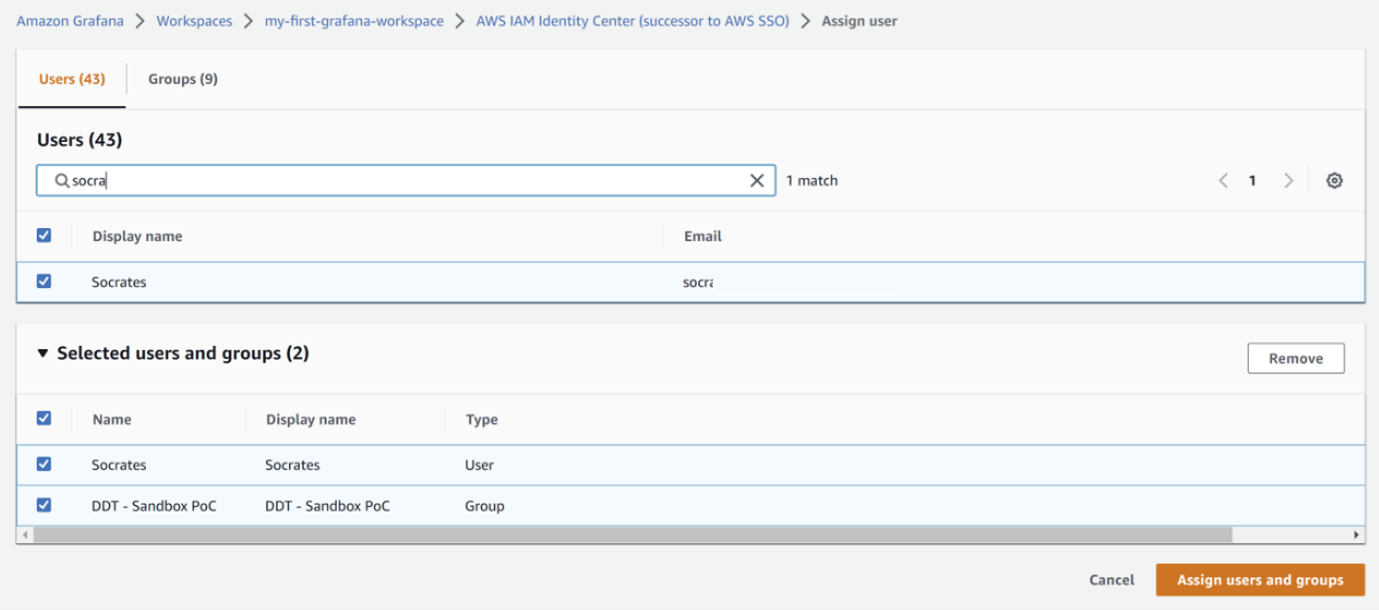The height and width of the screenshot is (610, 1379).
Task: Clear the search field with X icon
Action: click(x=757, y=181)
